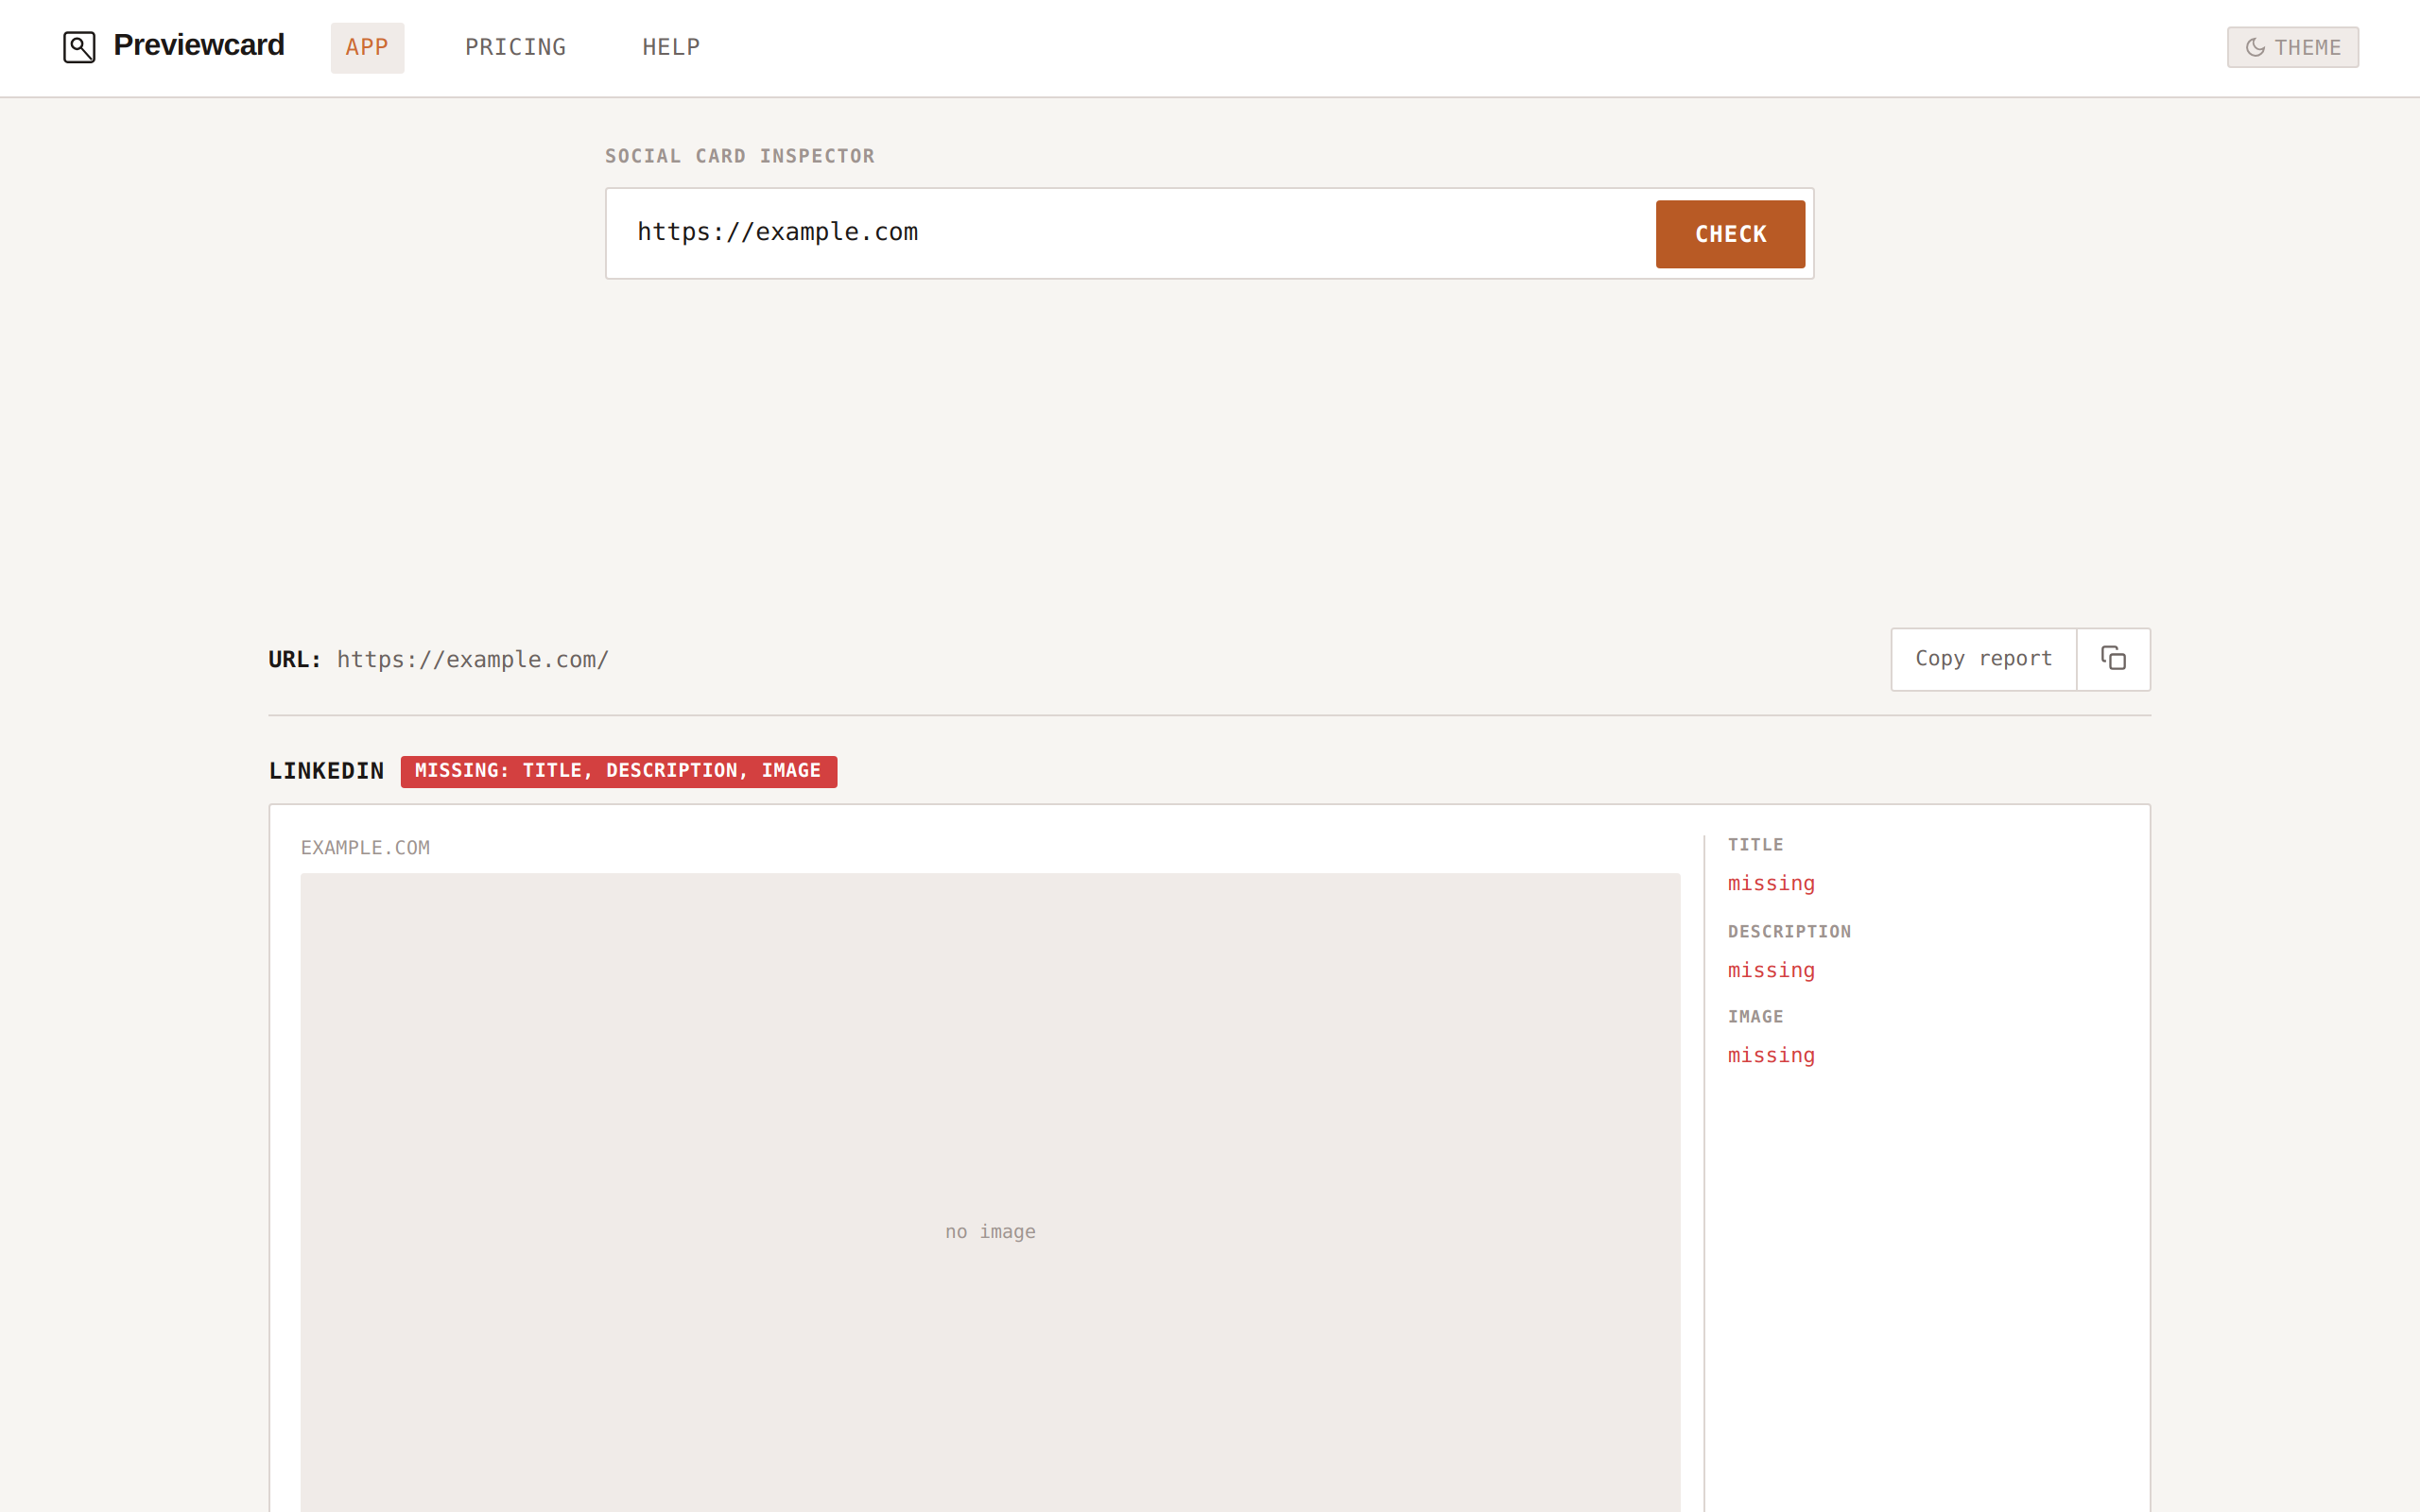
Task: Click the https://example.com/ URL text
Action: pyautogui.click(x=473, y=660)
